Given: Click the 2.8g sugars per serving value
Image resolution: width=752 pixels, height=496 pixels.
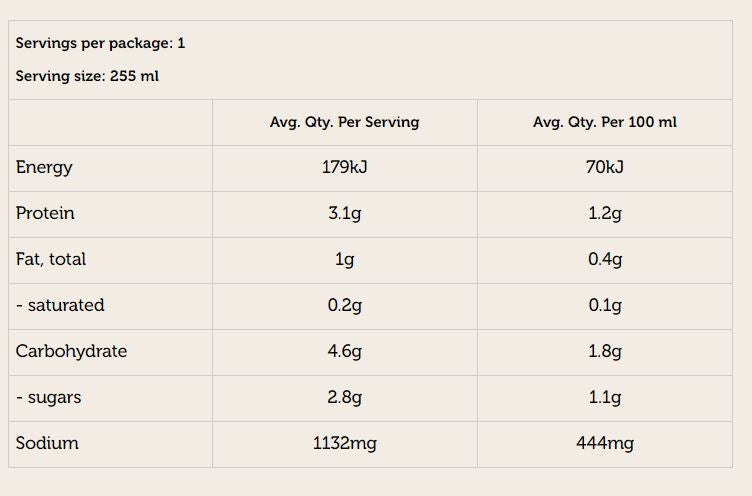Looking at the screenshot, I should (344, 397).
